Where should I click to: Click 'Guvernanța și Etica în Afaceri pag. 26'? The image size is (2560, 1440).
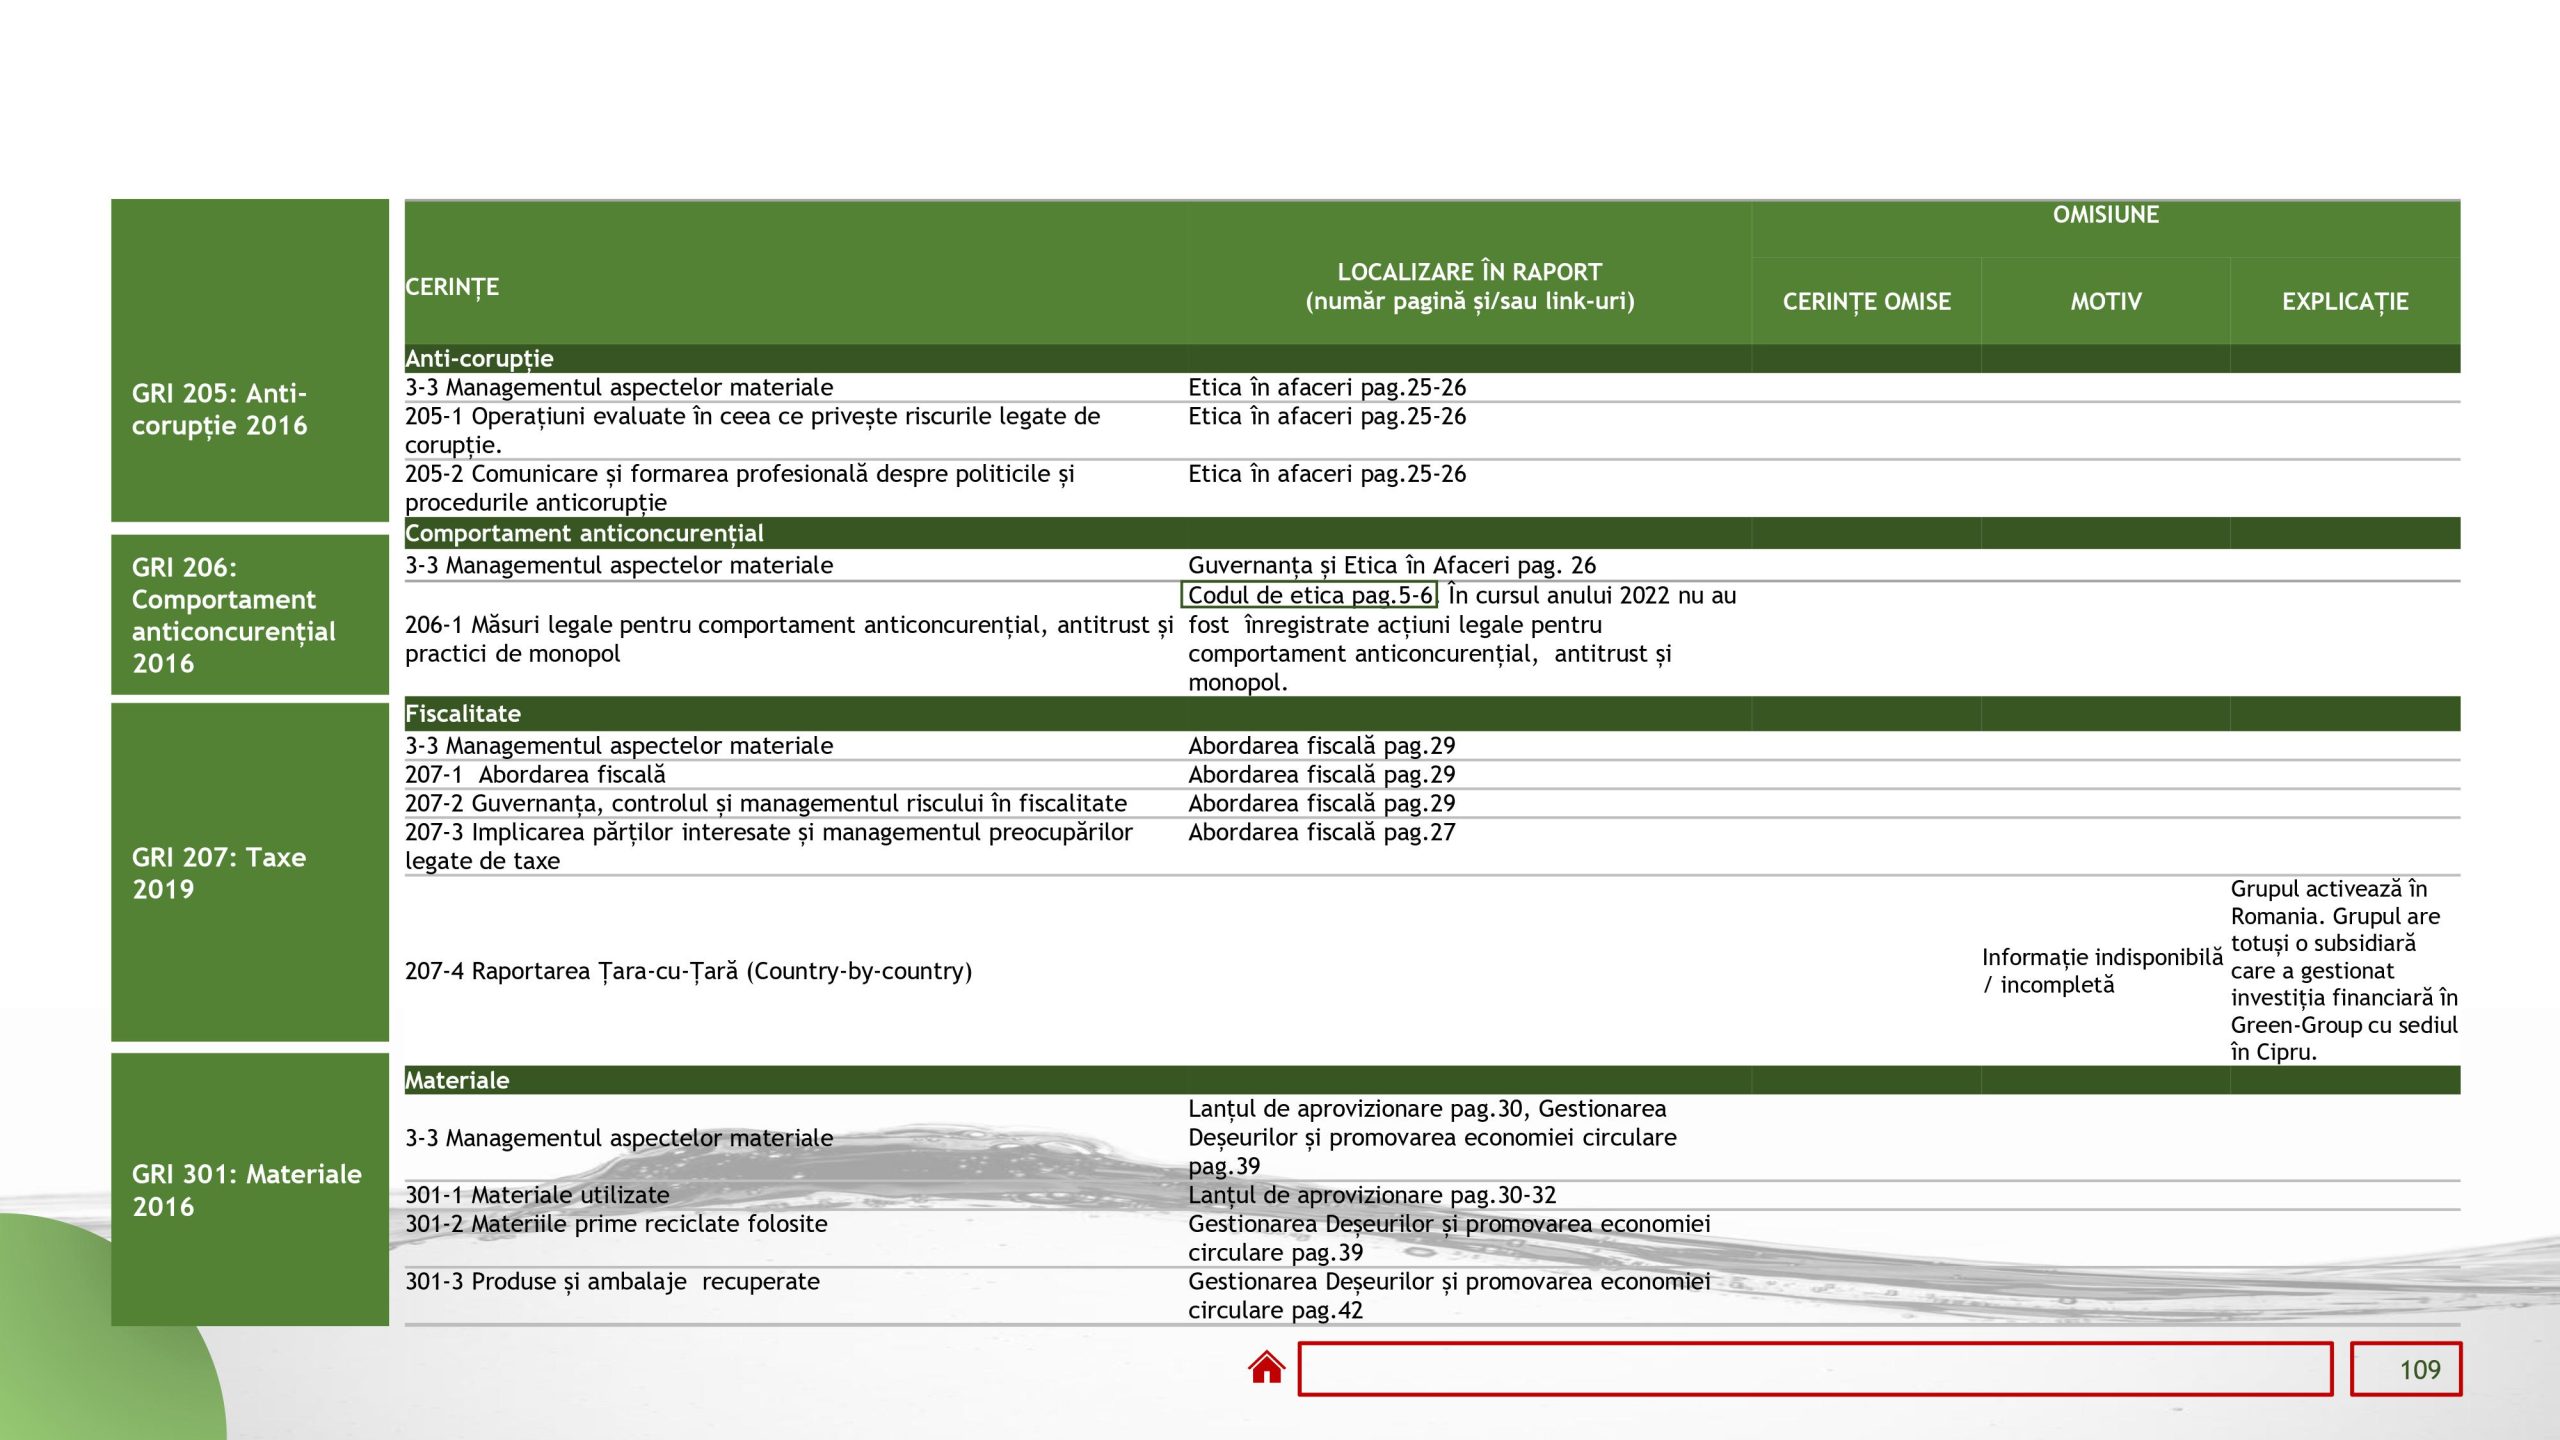1392,565
